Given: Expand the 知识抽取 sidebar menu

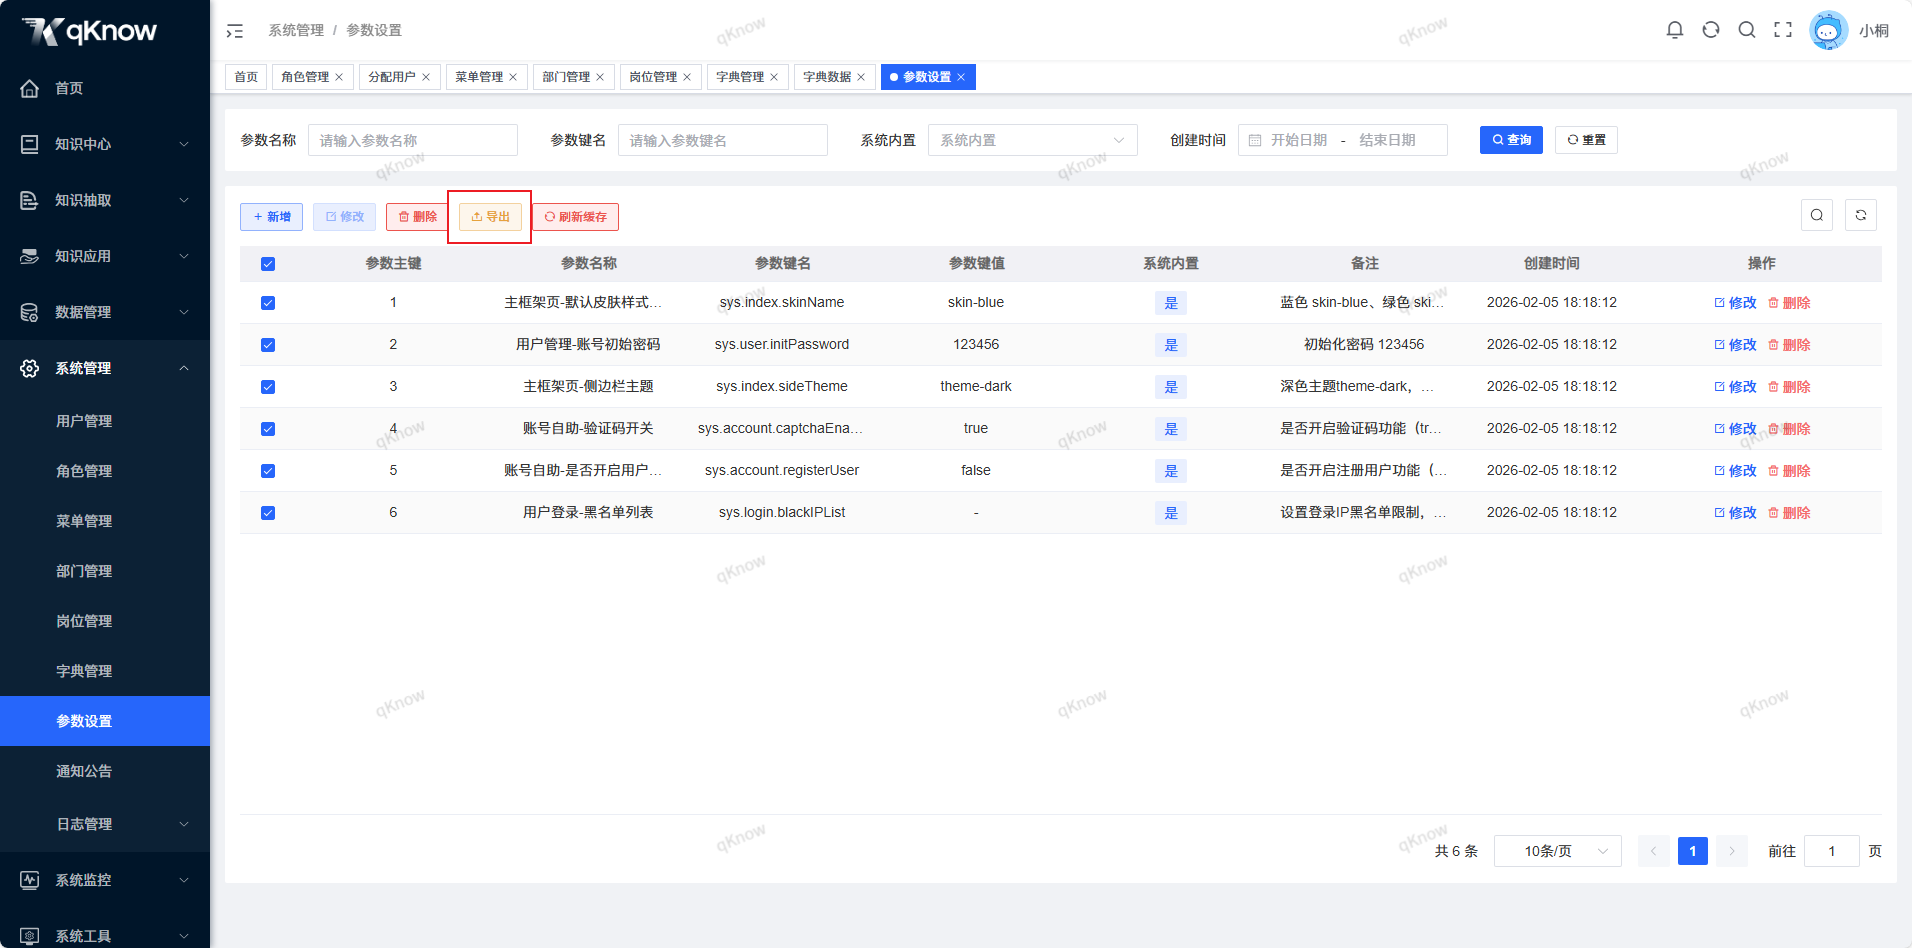Looking at the screenshot, I should [x=105, y=200].
